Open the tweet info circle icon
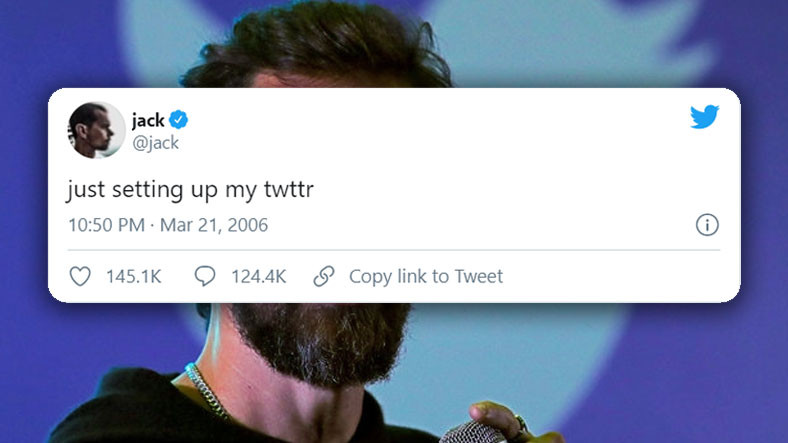Image resolution: width=788 pixels, height=443 pixels. (x=707, y=225)
